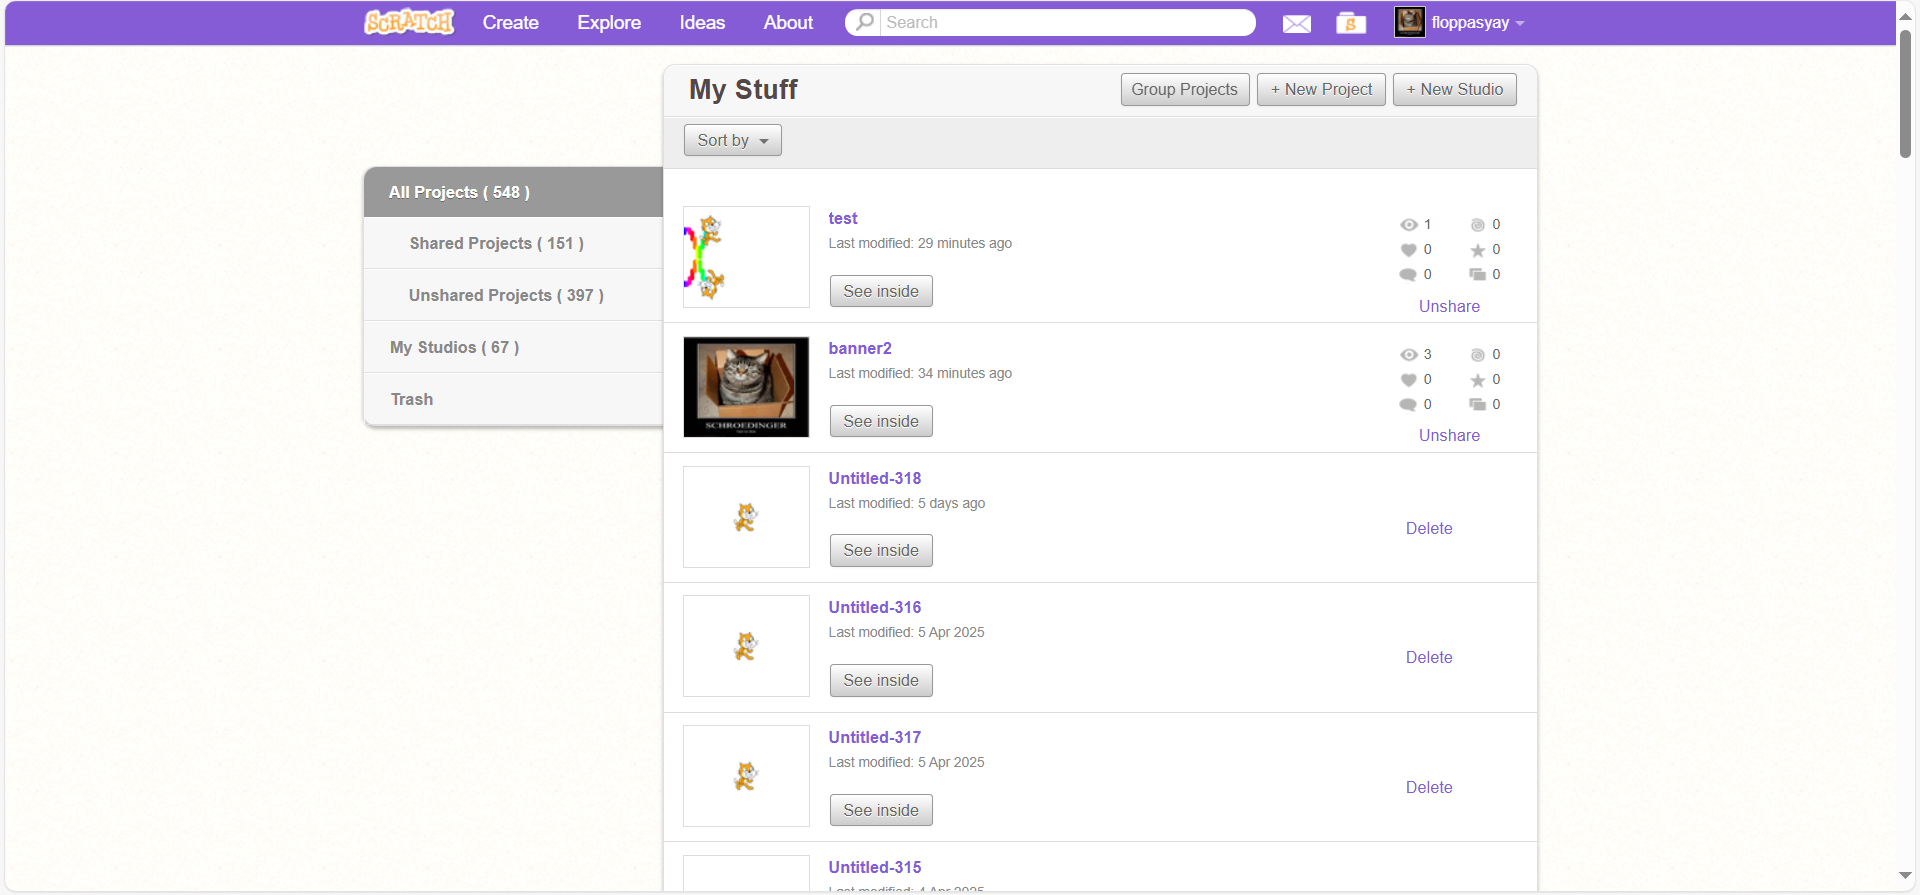Click See inside for Untitled-317

(x=881, y=810)
